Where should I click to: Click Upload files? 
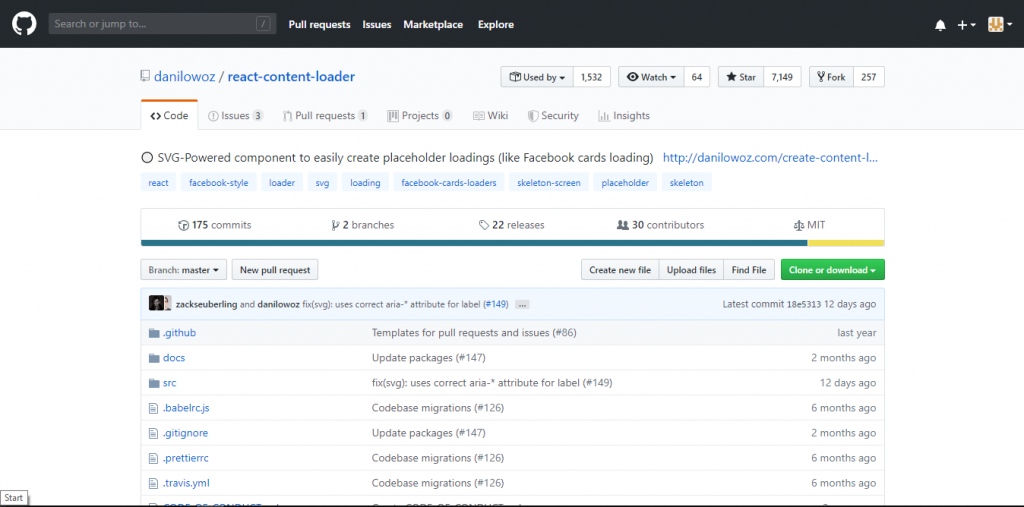tap(692, 270)
